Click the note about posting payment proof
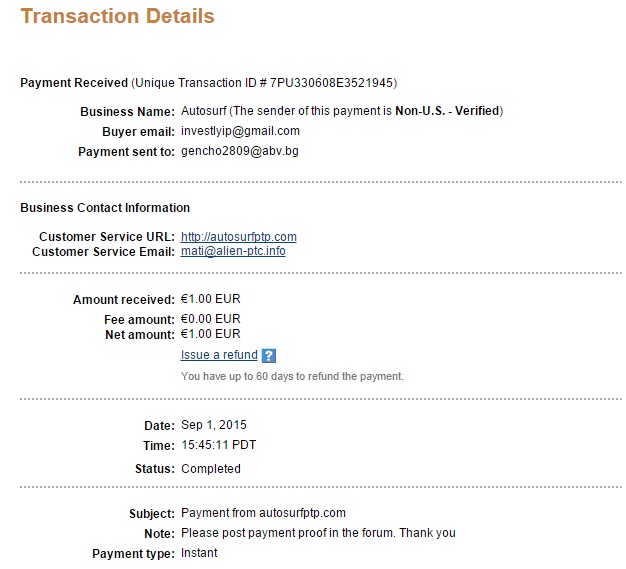 pos(318,533)
